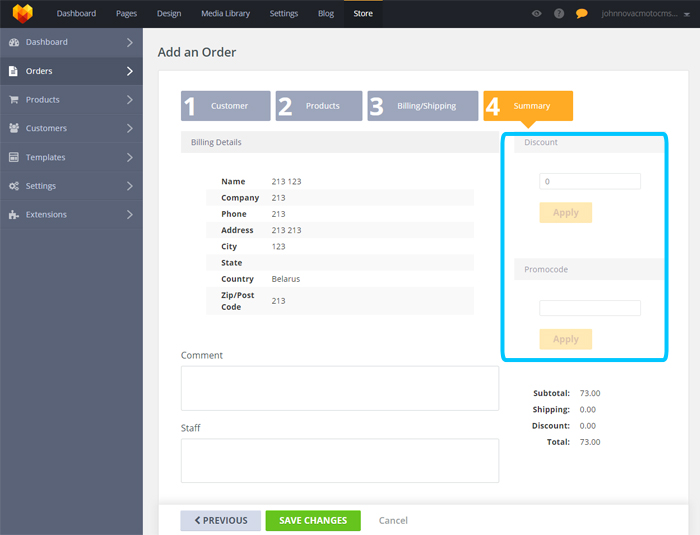Apply the discount value
The height and width of the screenshot is (535, 700).
click(x=566, y=213)
